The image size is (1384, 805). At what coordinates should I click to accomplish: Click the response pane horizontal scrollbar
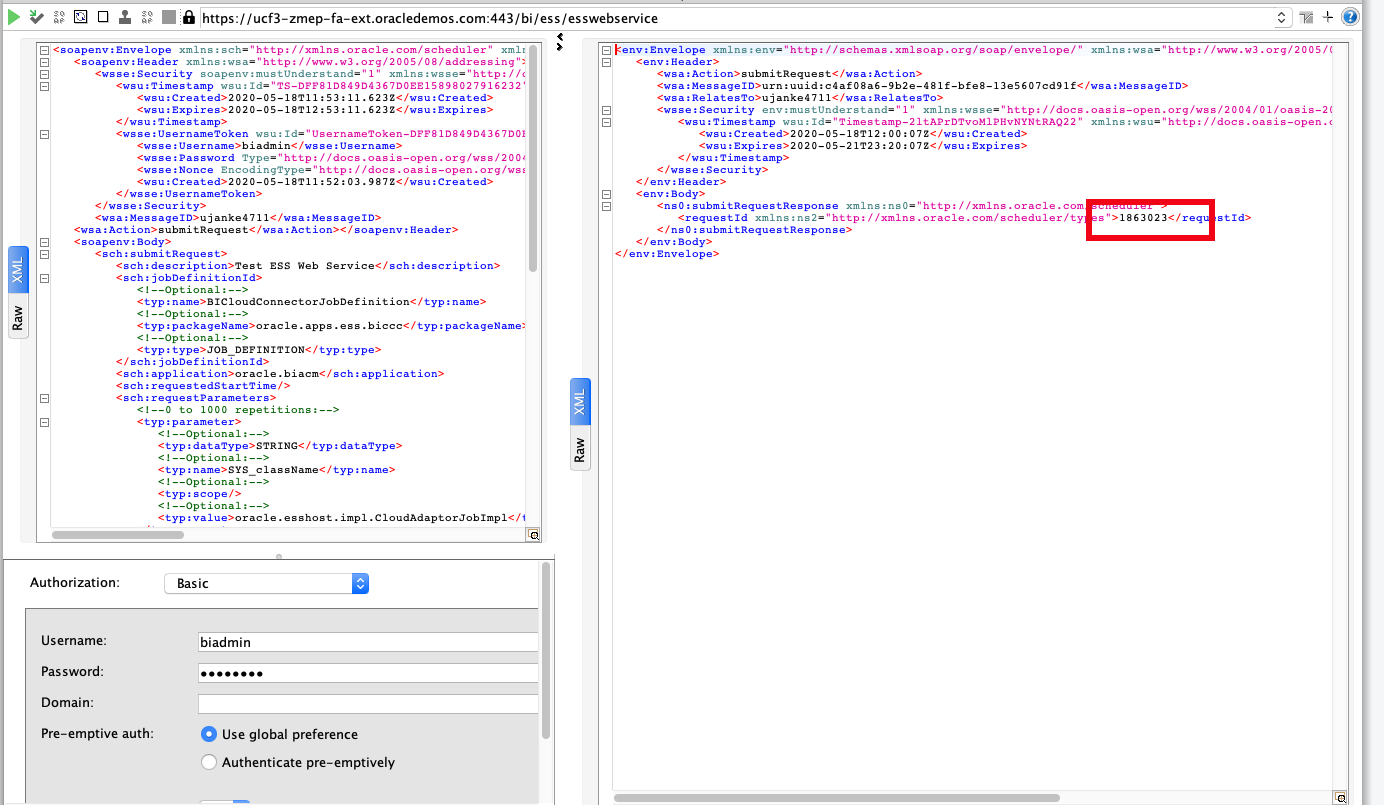tap(836, 797)
